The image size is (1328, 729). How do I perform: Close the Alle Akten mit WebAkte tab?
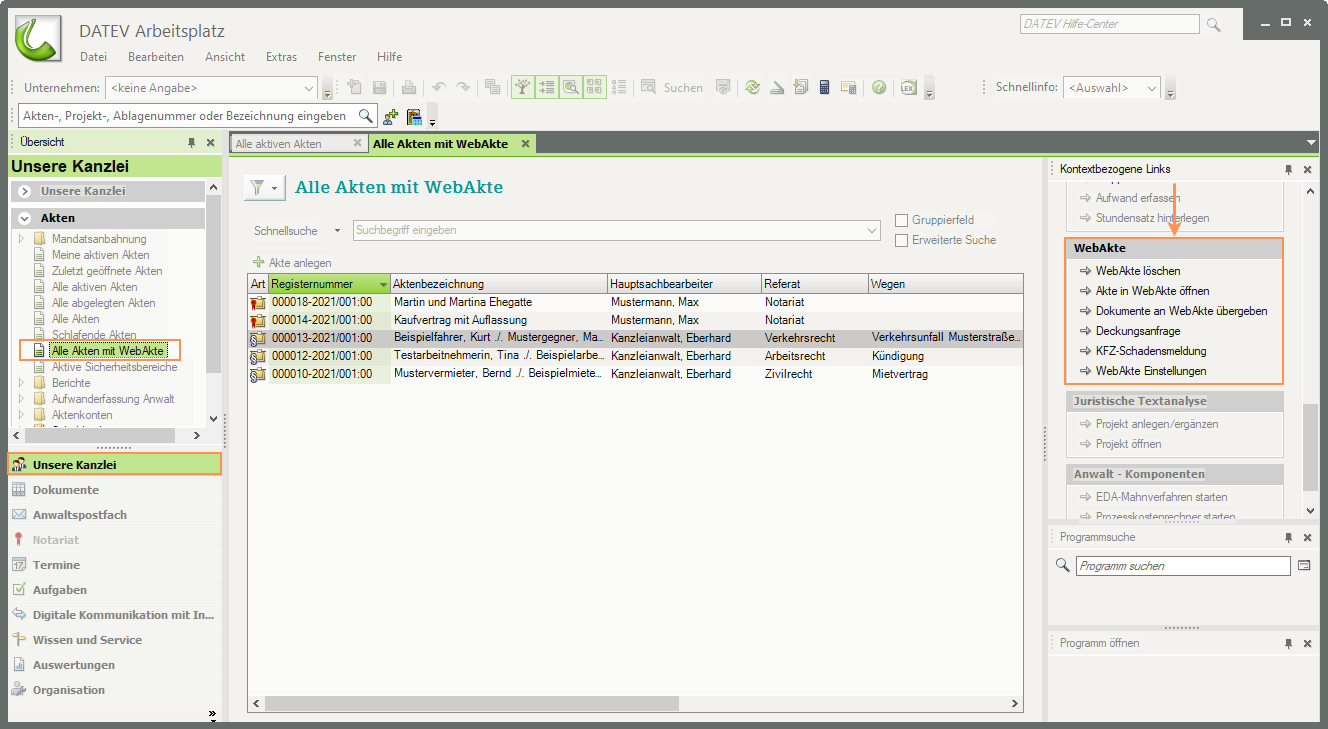pyautogui.click(x=525, y=144)
